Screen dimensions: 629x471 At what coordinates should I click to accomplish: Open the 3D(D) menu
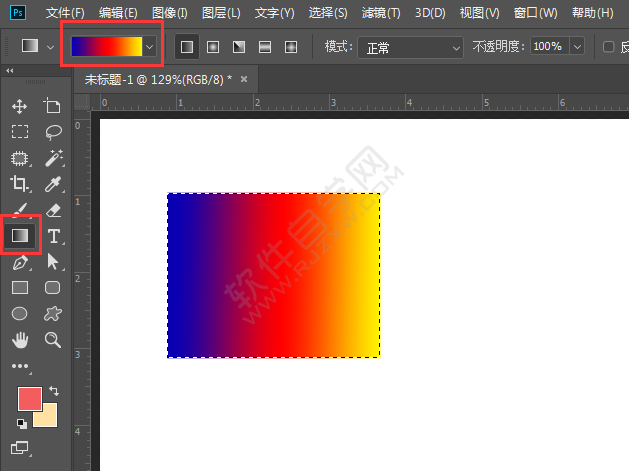click(430, 13)
